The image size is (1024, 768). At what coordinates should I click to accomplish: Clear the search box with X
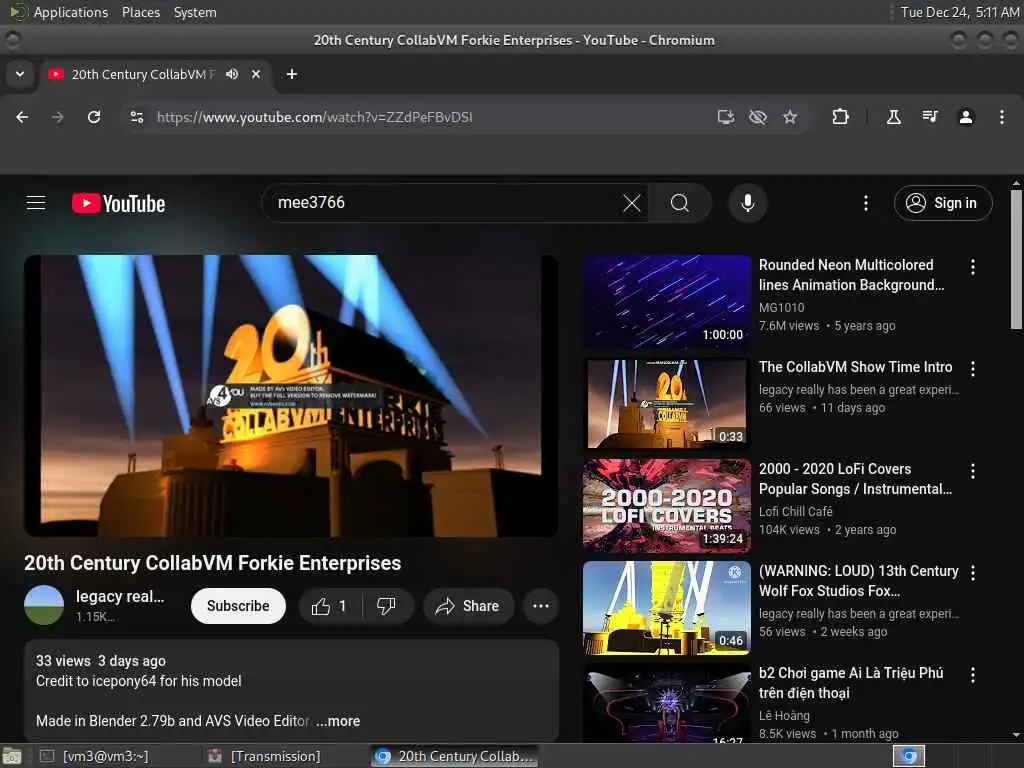[632, 203]
